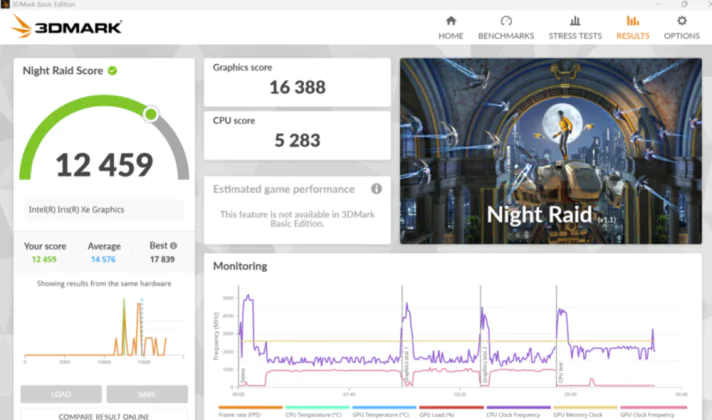Toggle Frame rate (FPS) legend
The image size is (712, 420).
(x=250, y=411)
